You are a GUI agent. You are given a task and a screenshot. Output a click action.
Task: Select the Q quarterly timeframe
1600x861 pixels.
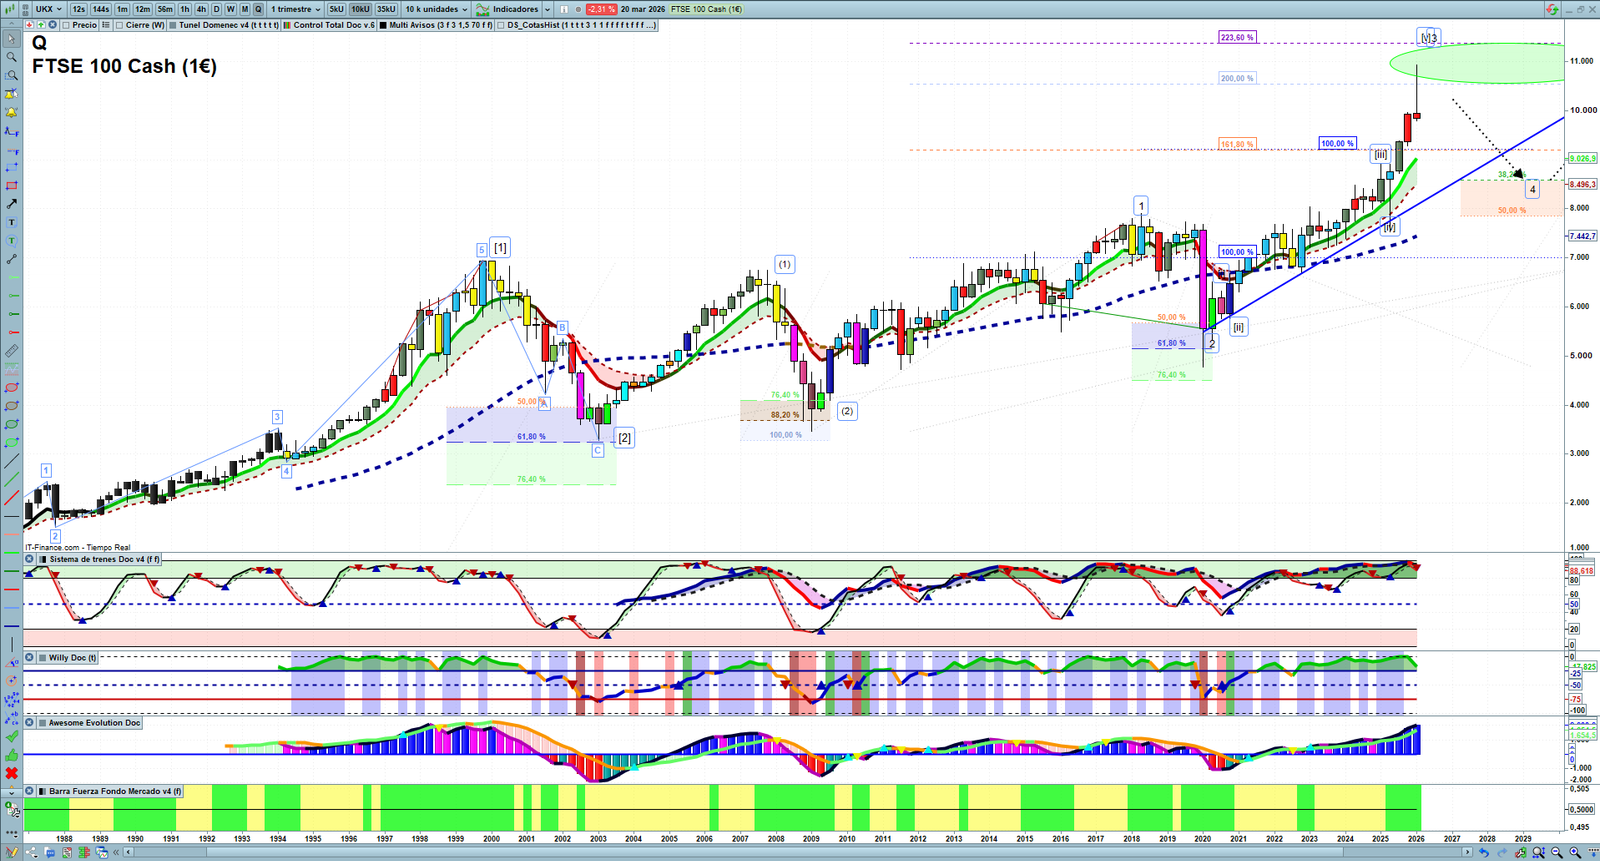[x=258, y=9]
